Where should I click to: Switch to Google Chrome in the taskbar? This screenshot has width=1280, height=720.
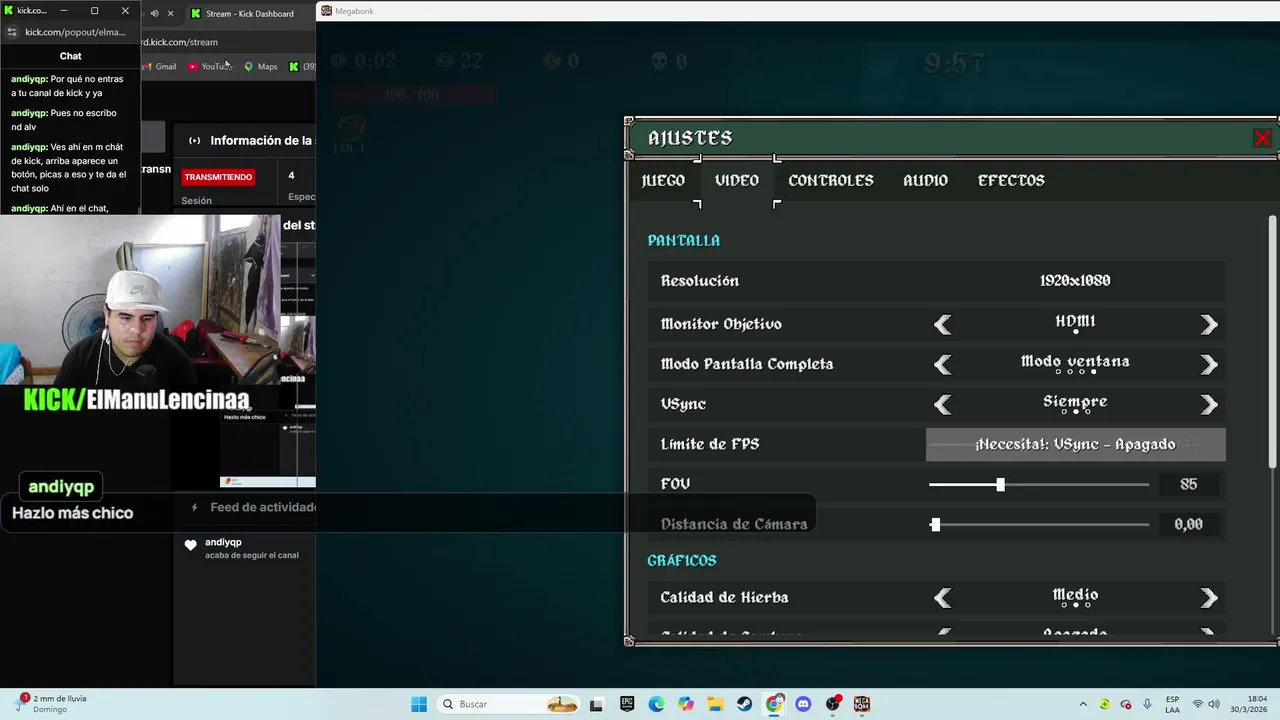point(774,704)
